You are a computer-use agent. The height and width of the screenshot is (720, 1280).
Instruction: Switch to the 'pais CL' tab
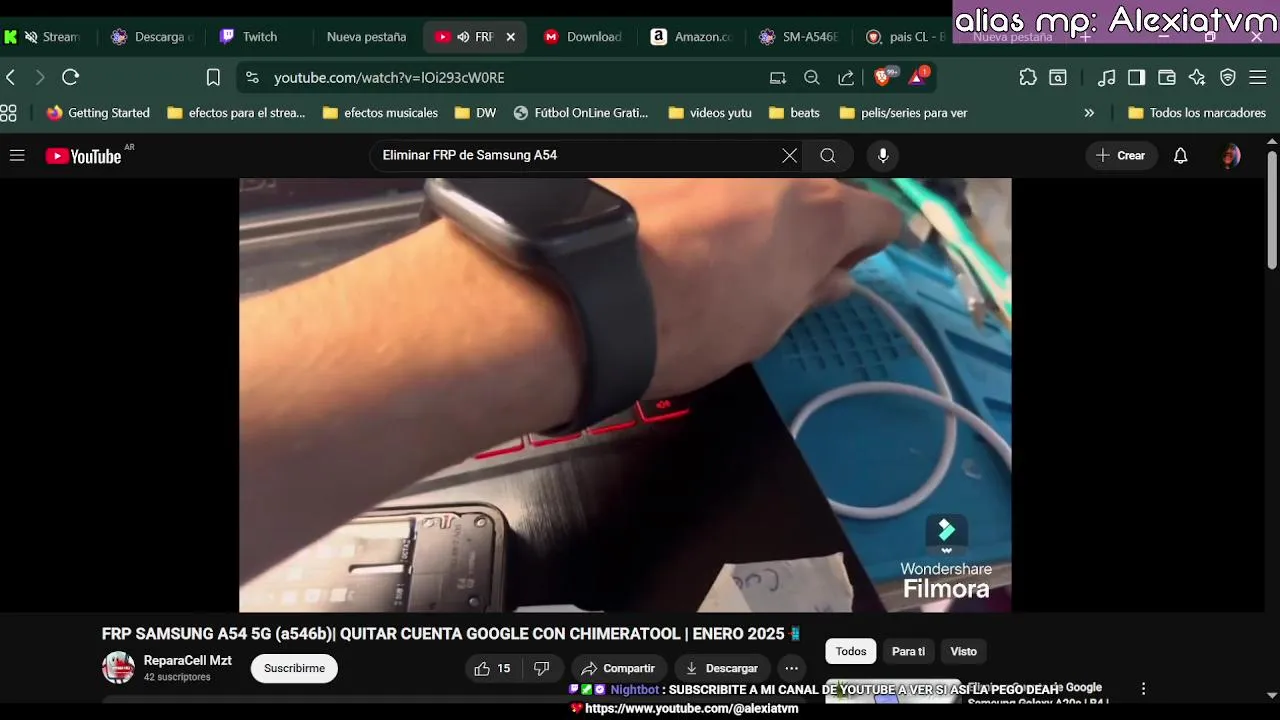pos(904,37)
